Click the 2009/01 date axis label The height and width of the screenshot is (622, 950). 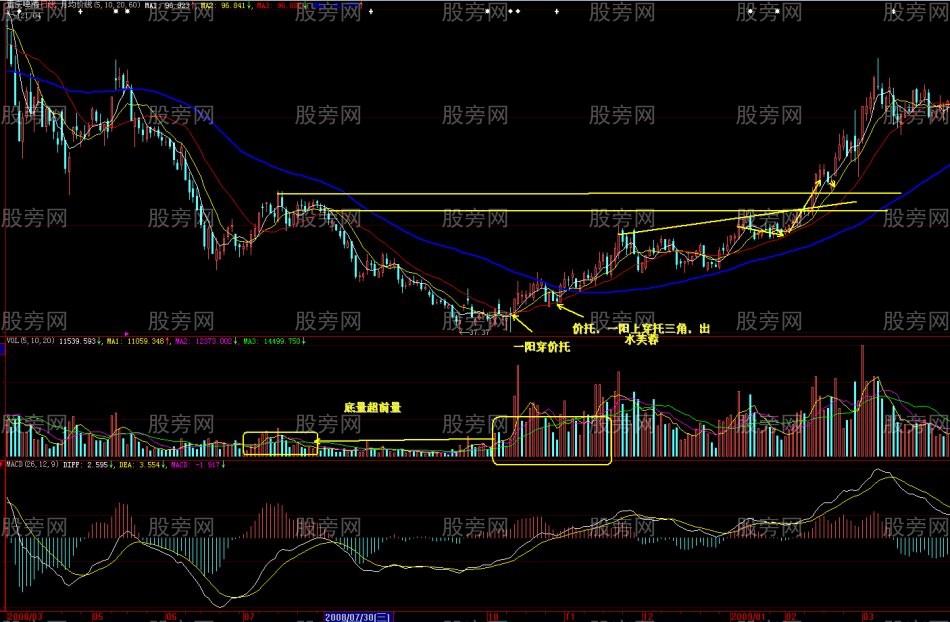point(748,617)
